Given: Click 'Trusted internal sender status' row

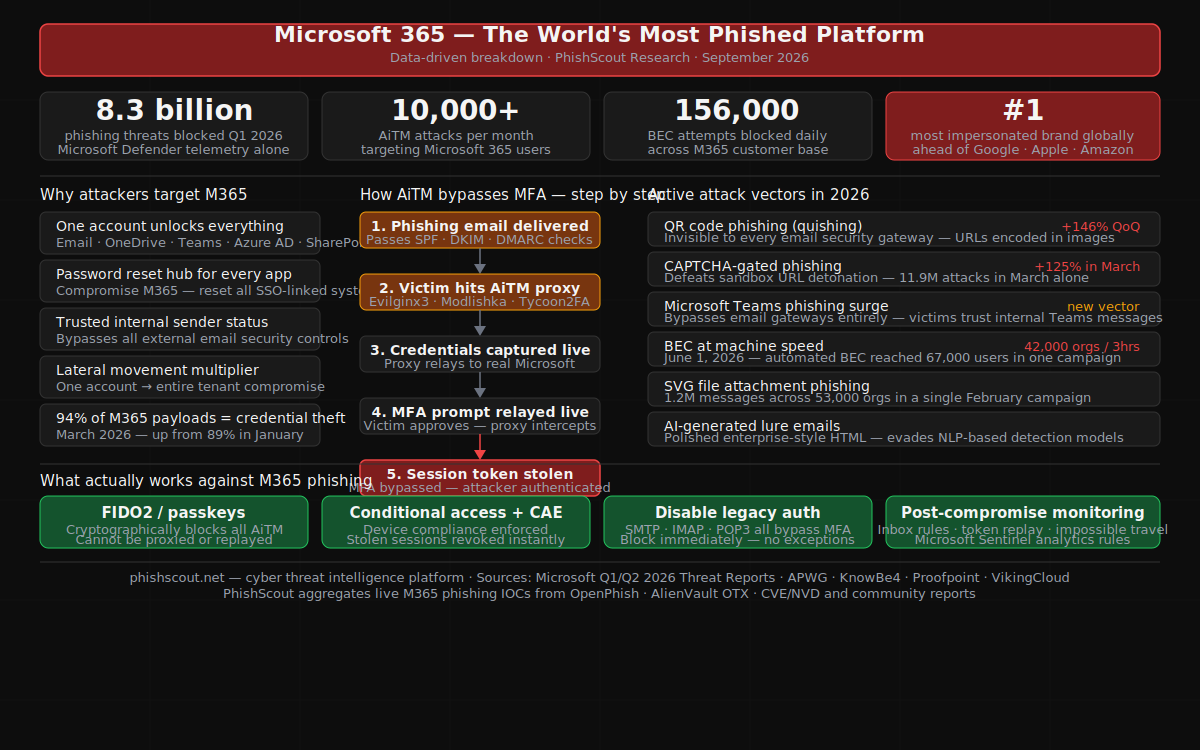Looking at the screenshot, I should click(180, 329).
